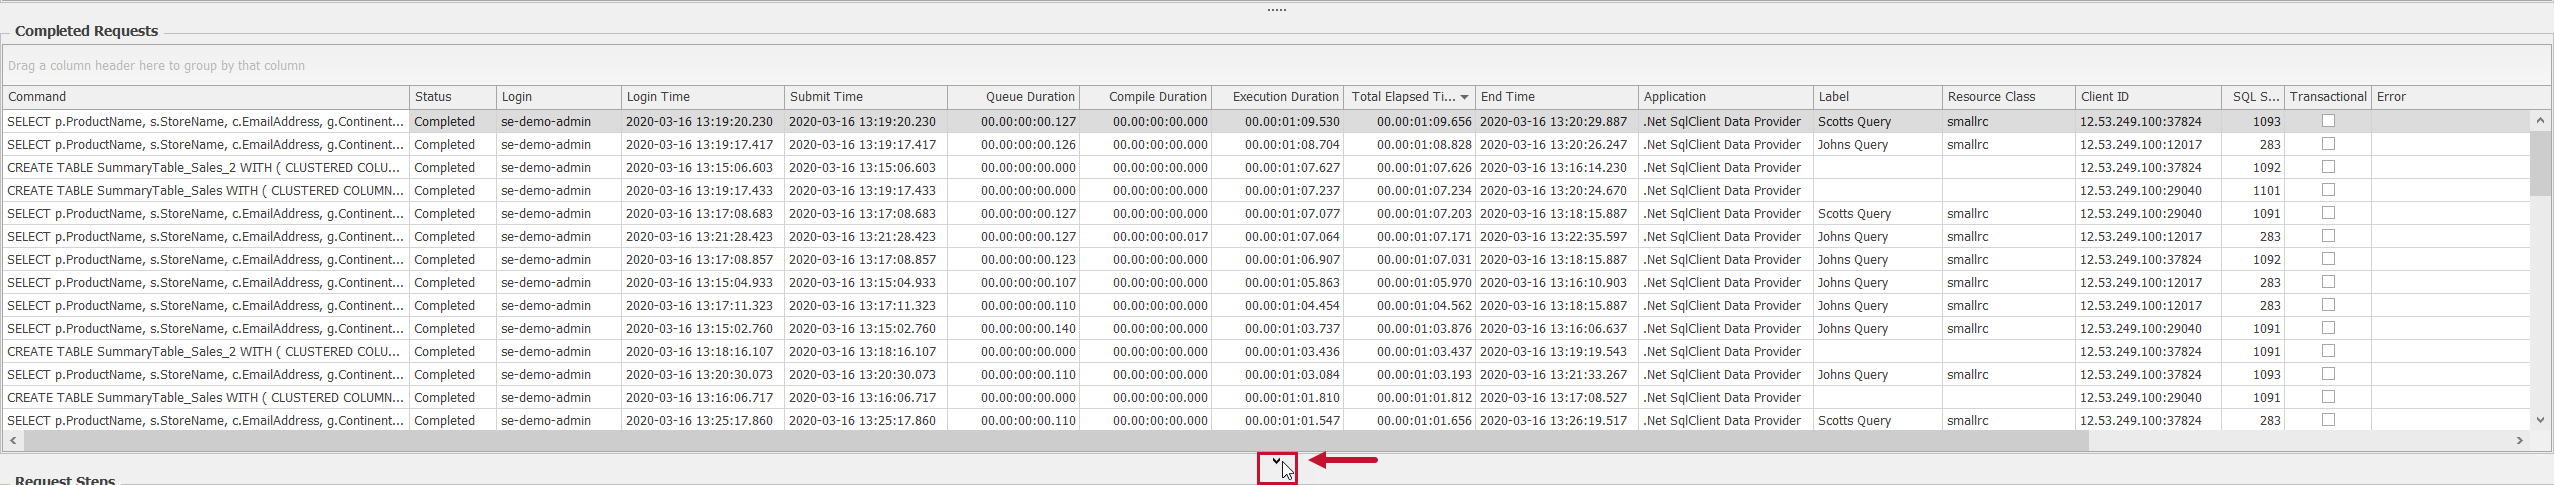Viewport: 2554px width, 485px height.
Task: Click the vertical scrollbar thumb
Action: click(2540, 163)
